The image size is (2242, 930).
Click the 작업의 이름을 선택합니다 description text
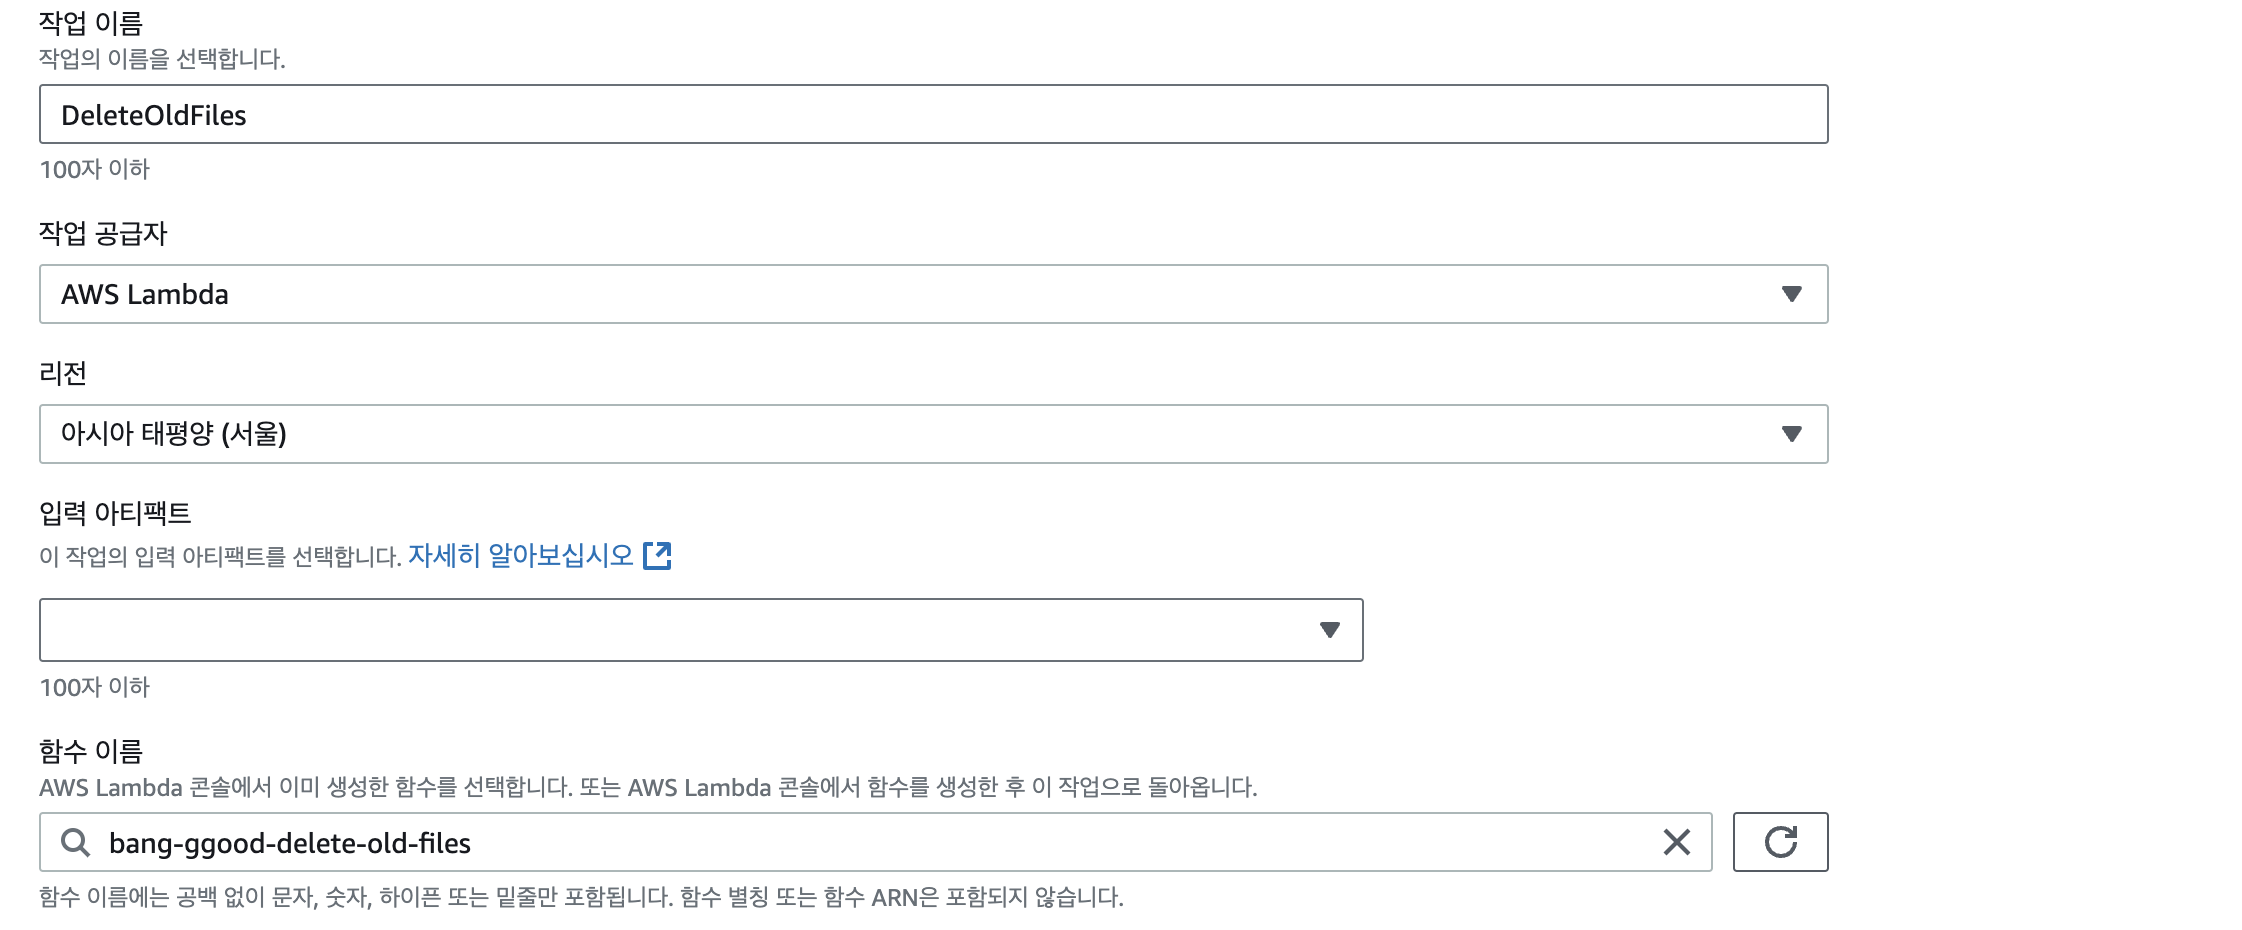162,59
